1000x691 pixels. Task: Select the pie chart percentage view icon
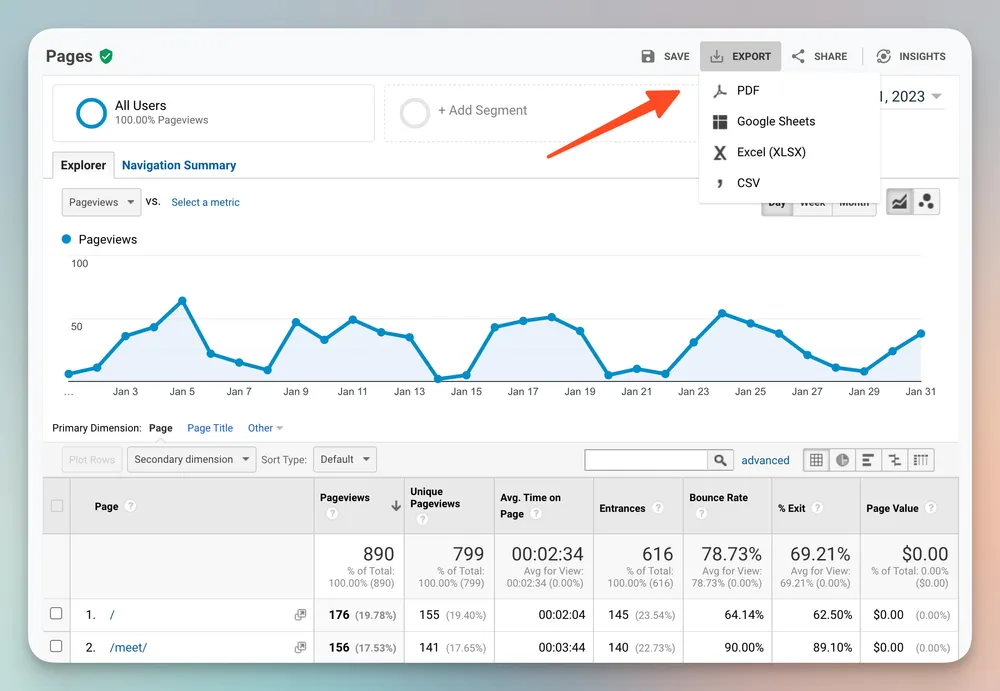click(842, 460)
